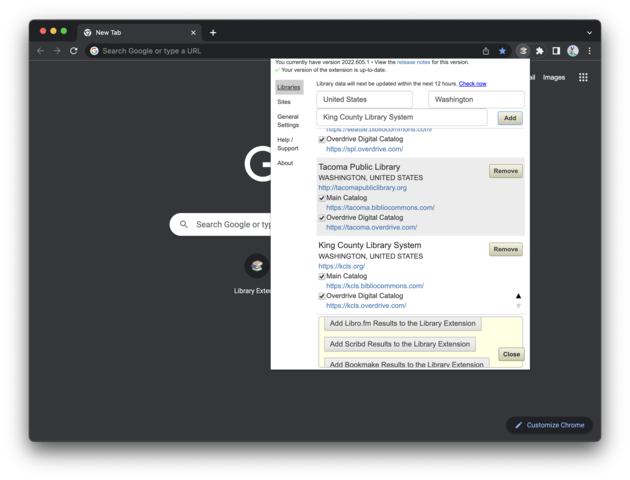The width and height of the screenshot is (630, 480).
Task: Click the Google search box on page
Action: pos(220,224)
